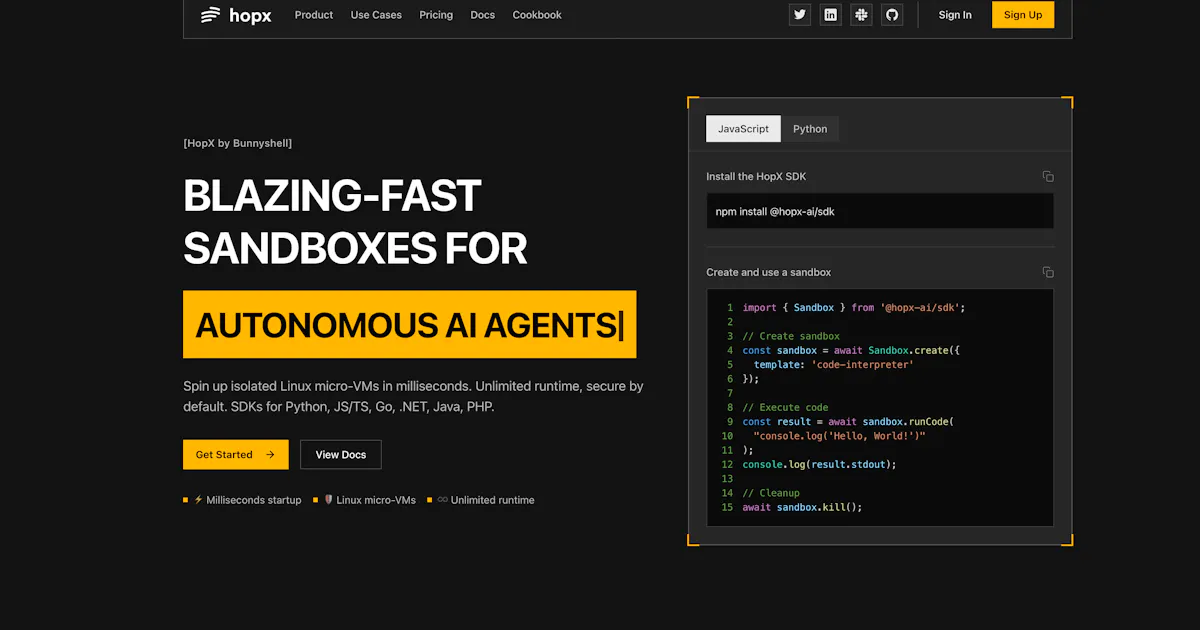
Task: Open the Product menu
Action: coord(314,15)
